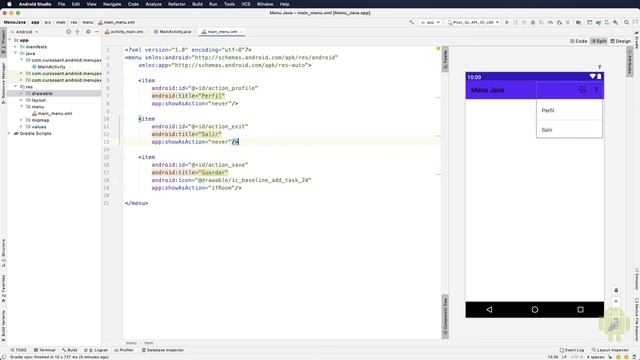Image resolution: width=640 pixels, height=360 pixels.
Task: Open the Navigate menu
Action: [x=112, y=4]
